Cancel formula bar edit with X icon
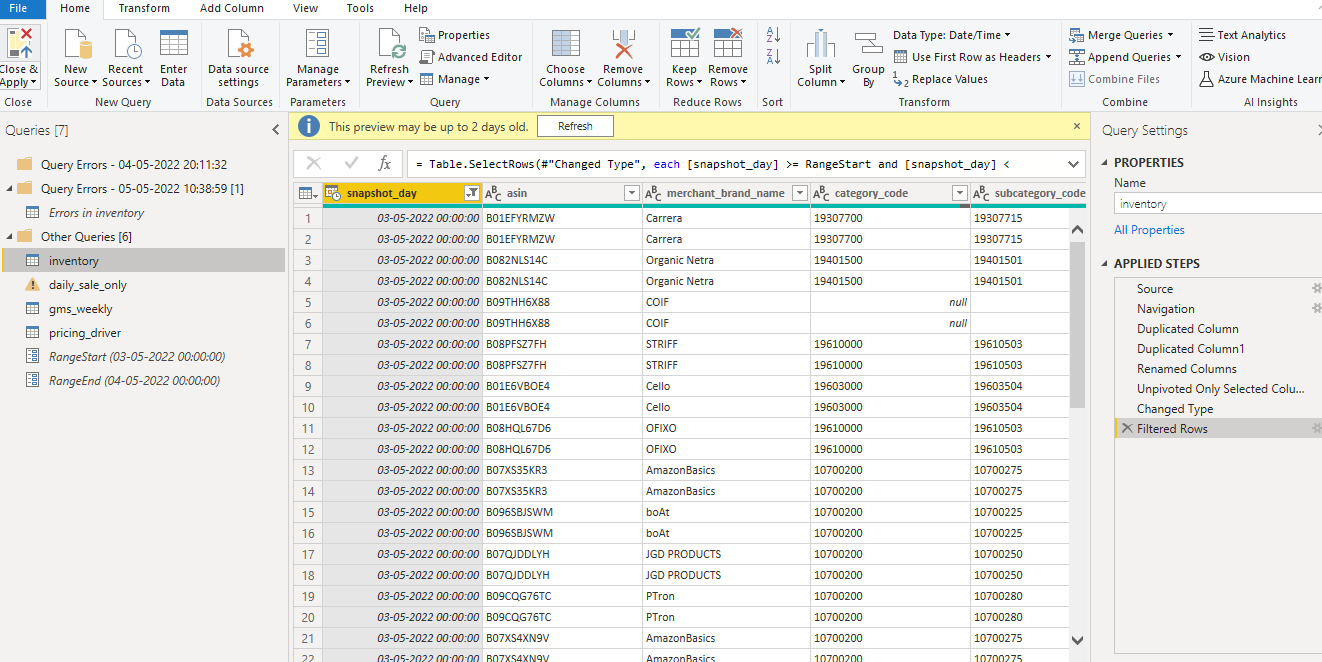The image size is (1322, 662). click(x=314, y=164)
